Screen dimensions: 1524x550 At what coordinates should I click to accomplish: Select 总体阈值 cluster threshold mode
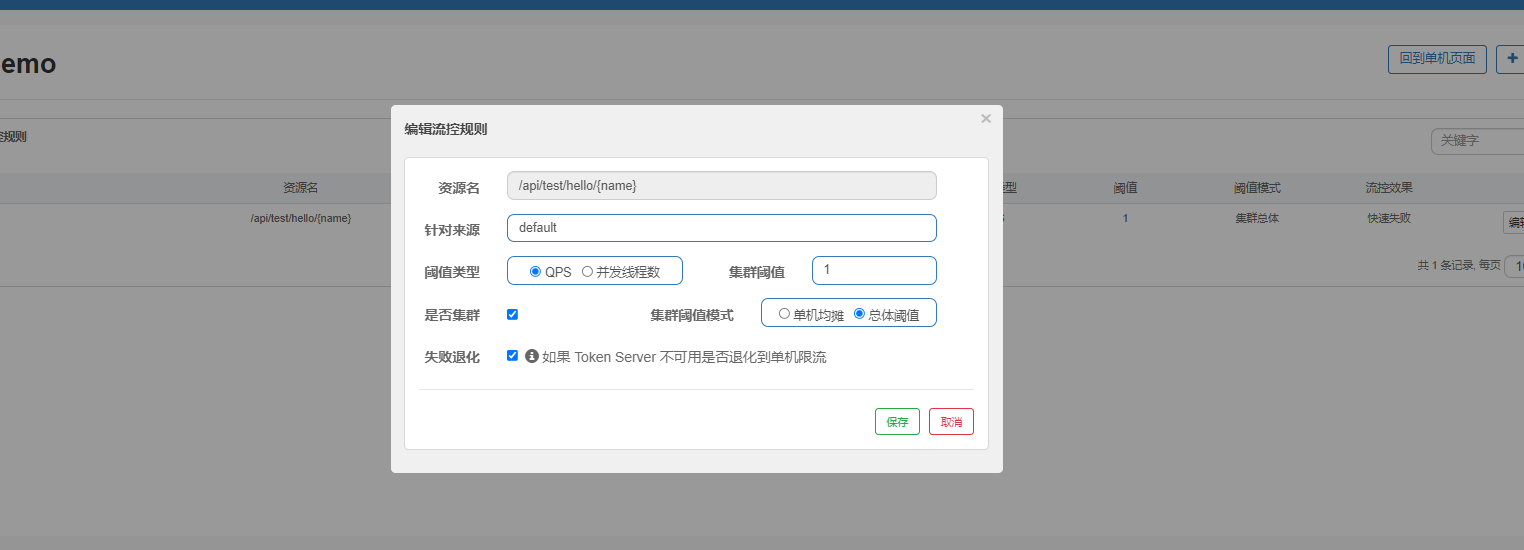point(859,313)
